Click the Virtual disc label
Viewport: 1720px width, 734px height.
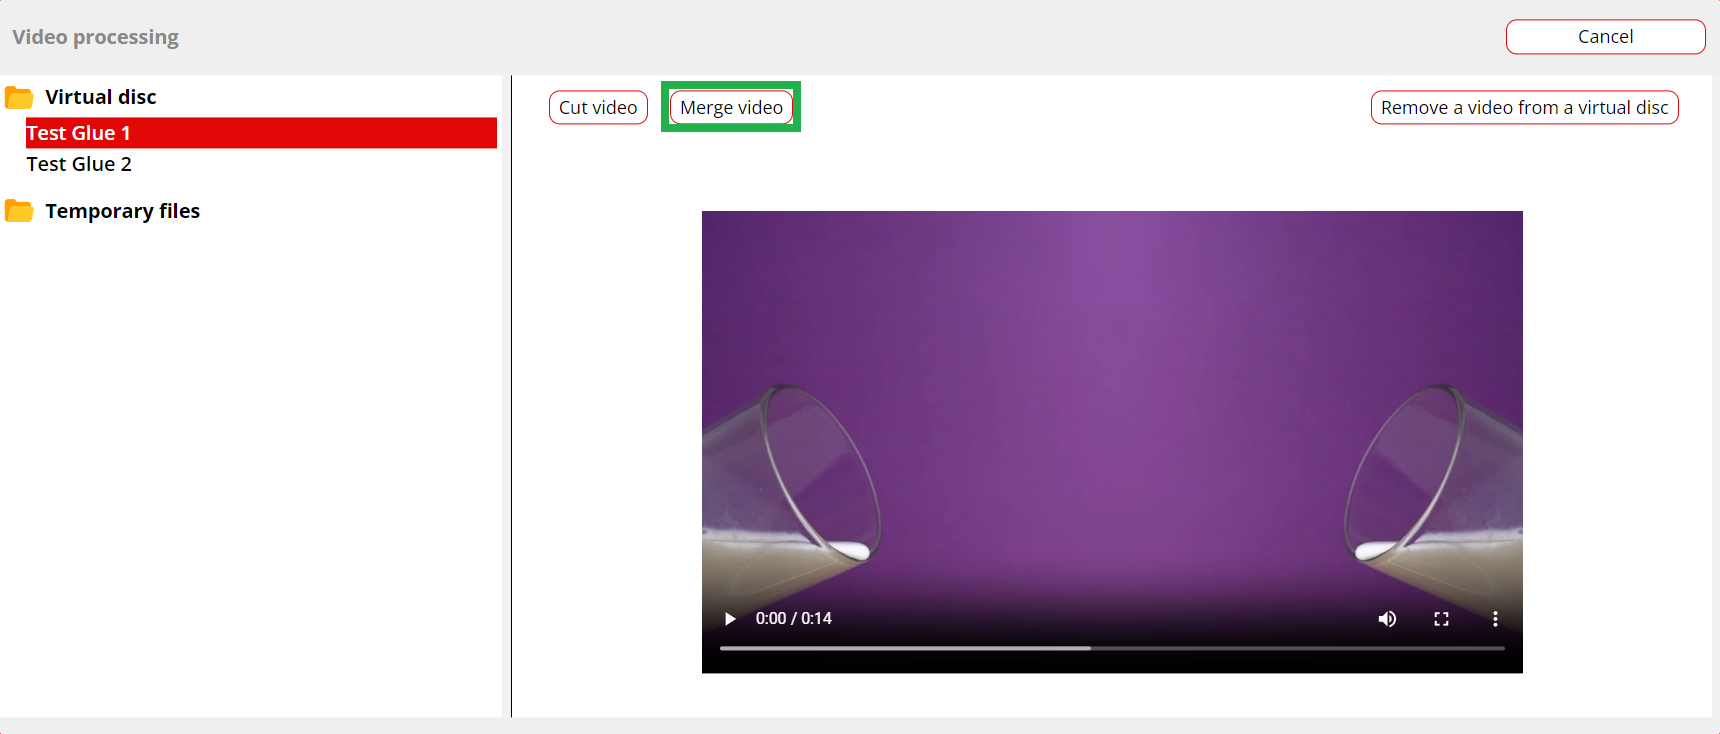[x=101, y=97]
